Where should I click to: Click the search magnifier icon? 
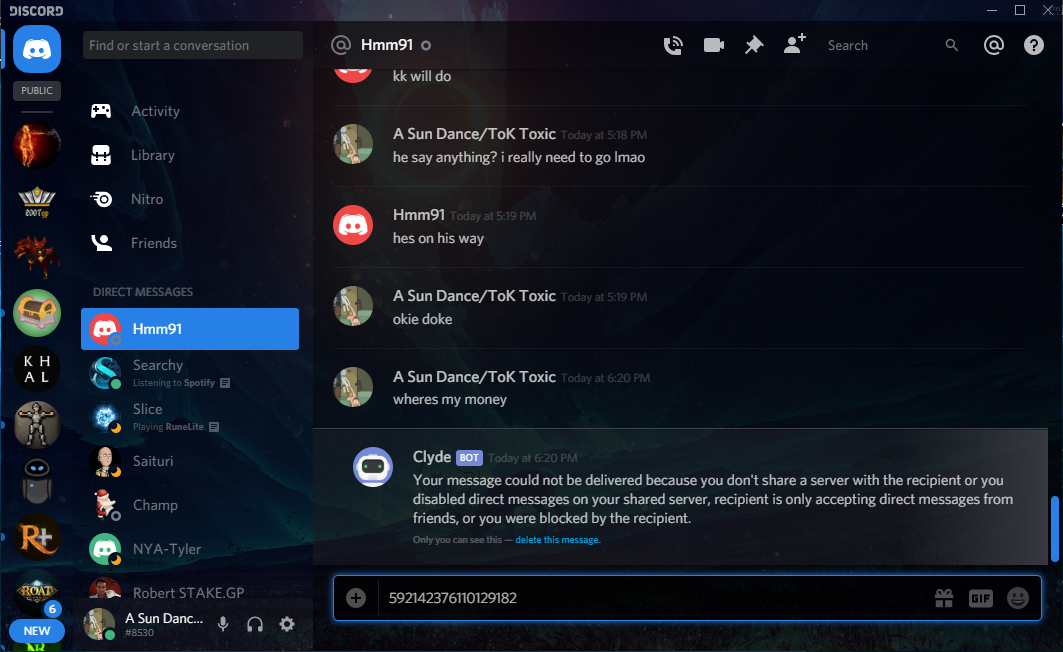pyautogui.click(x=952, y=45)
